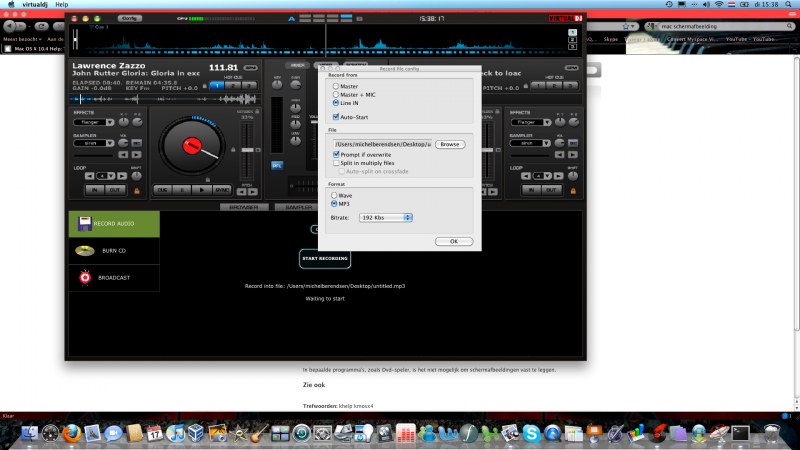The height and width of the screenshot is (450, 800).
Task: Open Terminal from the Dock
Action: [x=740, y=434]
